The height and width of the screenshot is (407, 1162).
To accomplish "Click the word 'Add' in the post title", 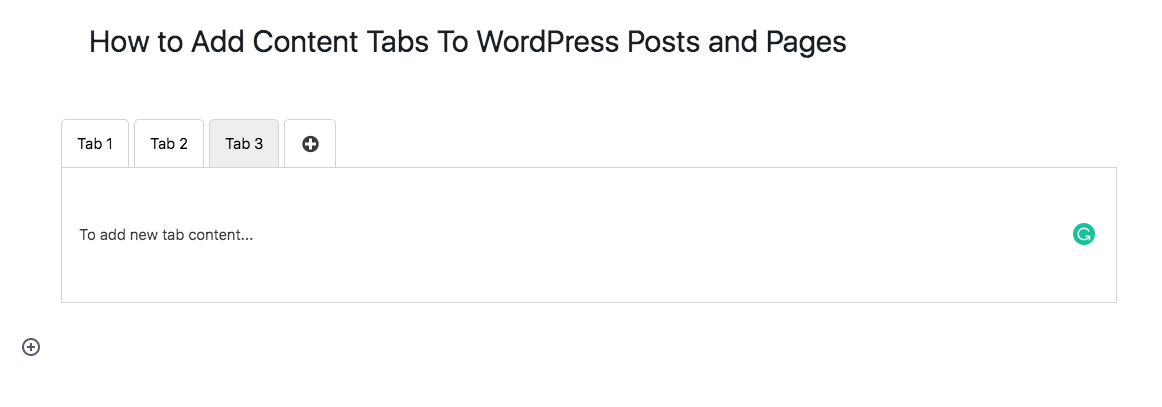I will pos(218,42).
